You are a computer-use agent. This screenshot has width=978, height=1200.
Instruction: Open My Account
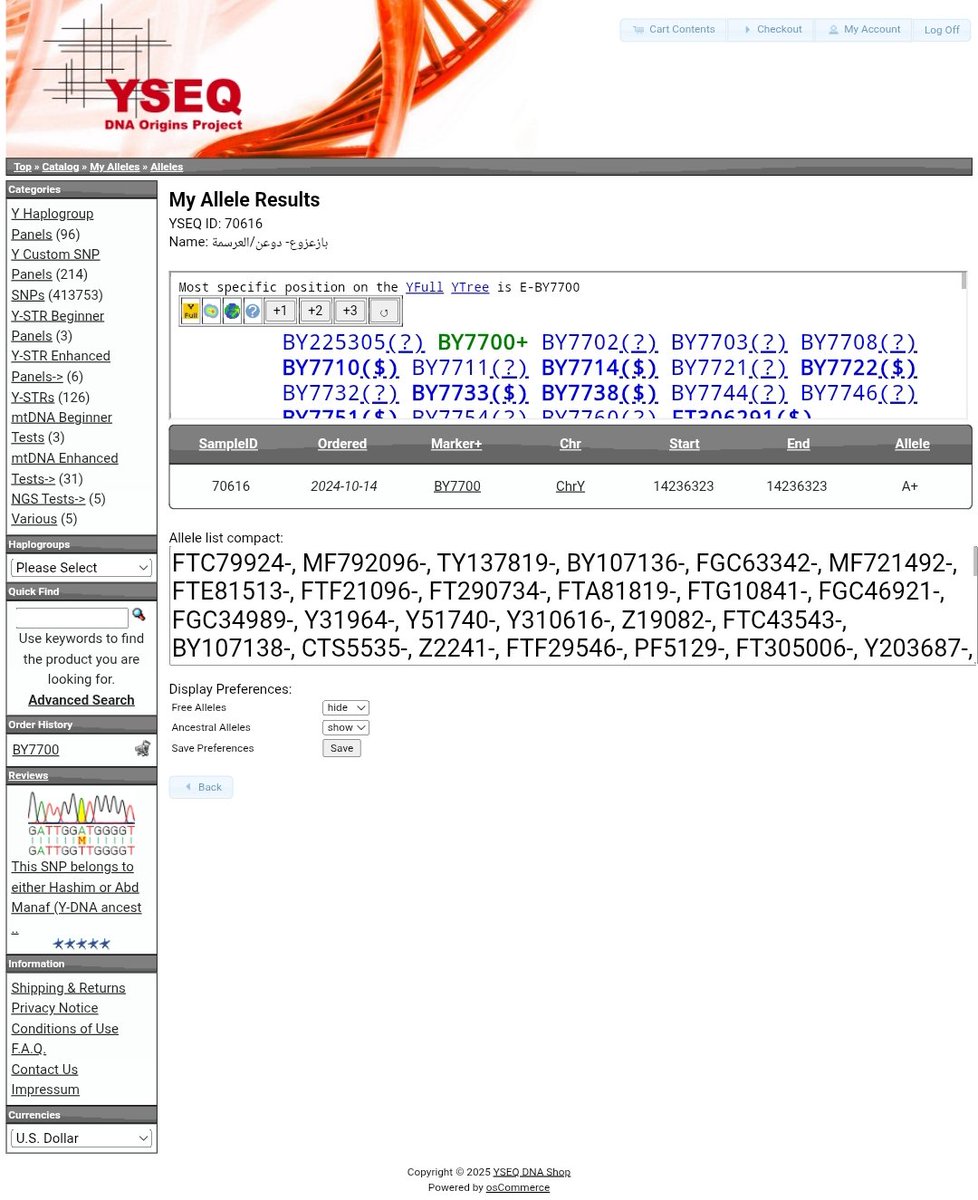pyautogui.click(x=863, y=30)
